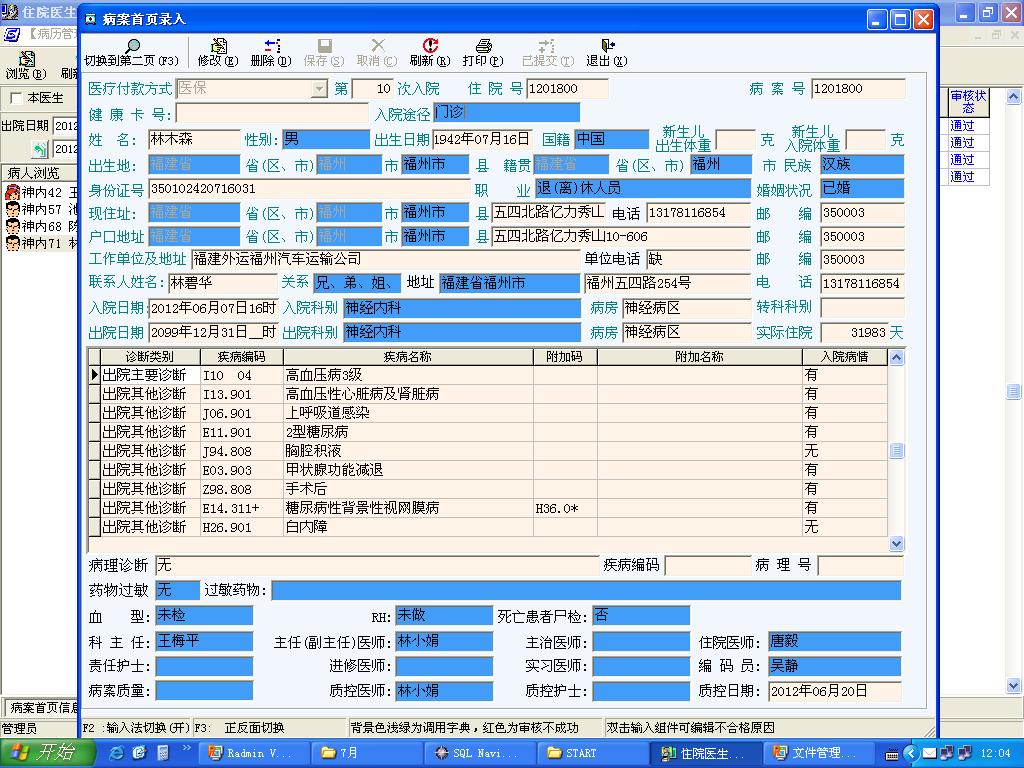This screenshot has width=1024, height=768.
Task: Select patient 神内42 icon in patient list
Action: (x=12, y=192)
